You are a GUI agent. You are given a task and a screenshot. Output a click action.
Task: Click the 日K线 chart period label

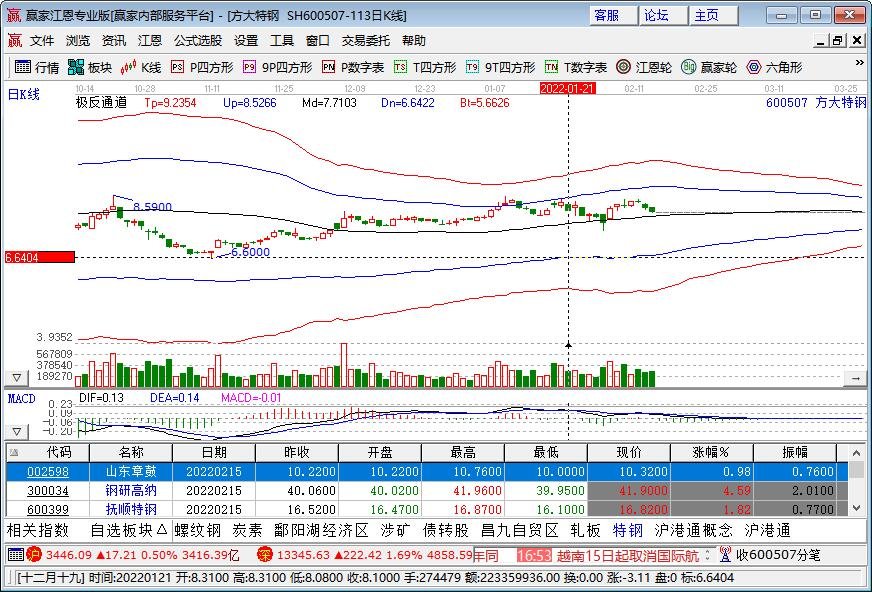tap(23, 94)
